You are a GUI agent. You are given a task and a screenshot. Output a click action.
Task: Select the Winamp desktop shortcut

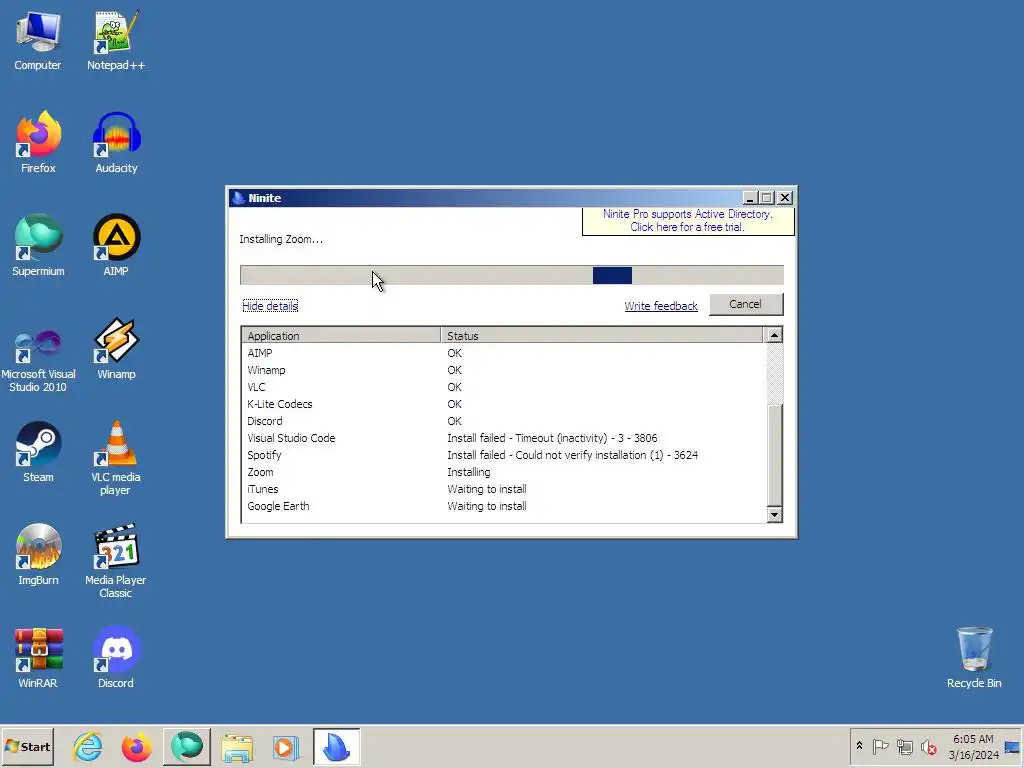116,349
